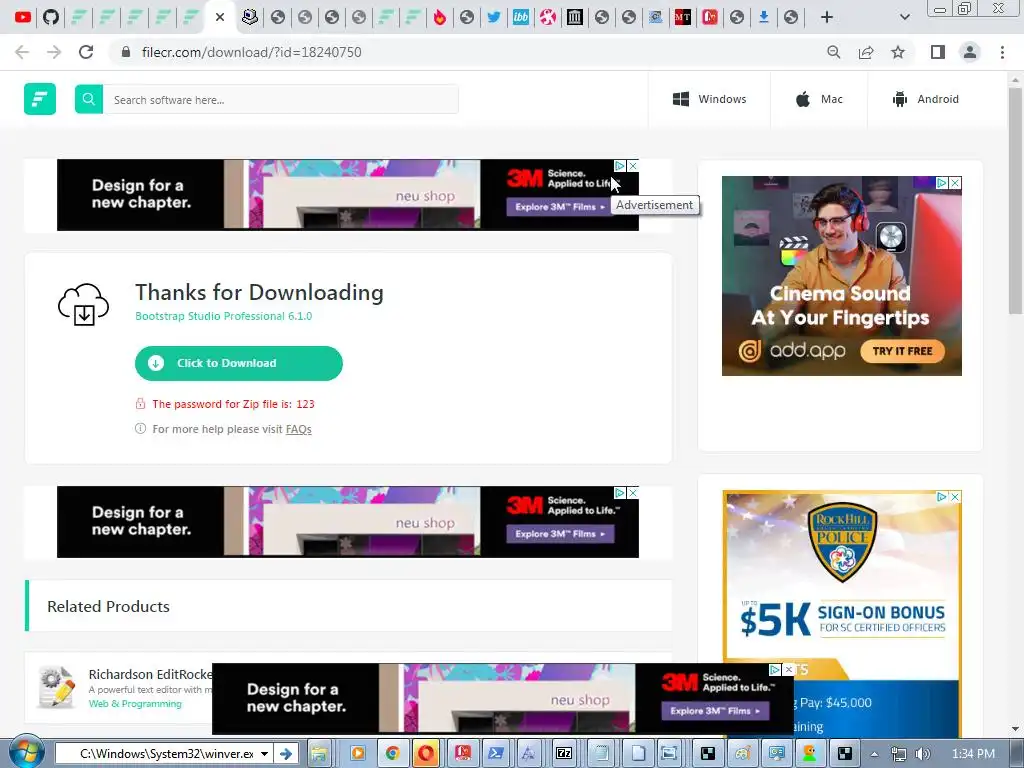The width and height of the screenshot is (1024, 768).
Task: Close the middle 3M banner ad
Action: 633,493
